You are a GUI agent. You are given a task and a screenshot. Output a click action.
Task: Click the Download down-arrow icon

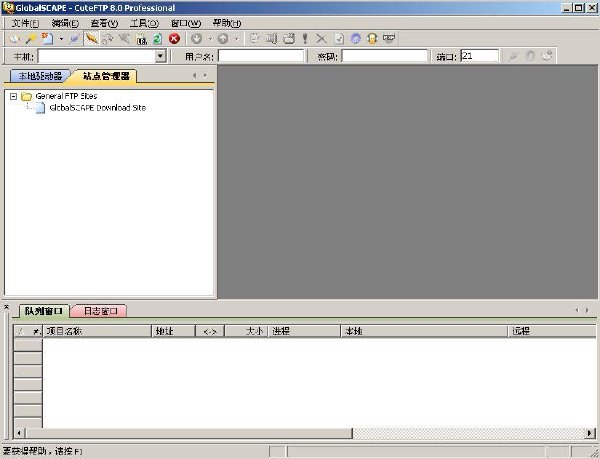[196, 39]
